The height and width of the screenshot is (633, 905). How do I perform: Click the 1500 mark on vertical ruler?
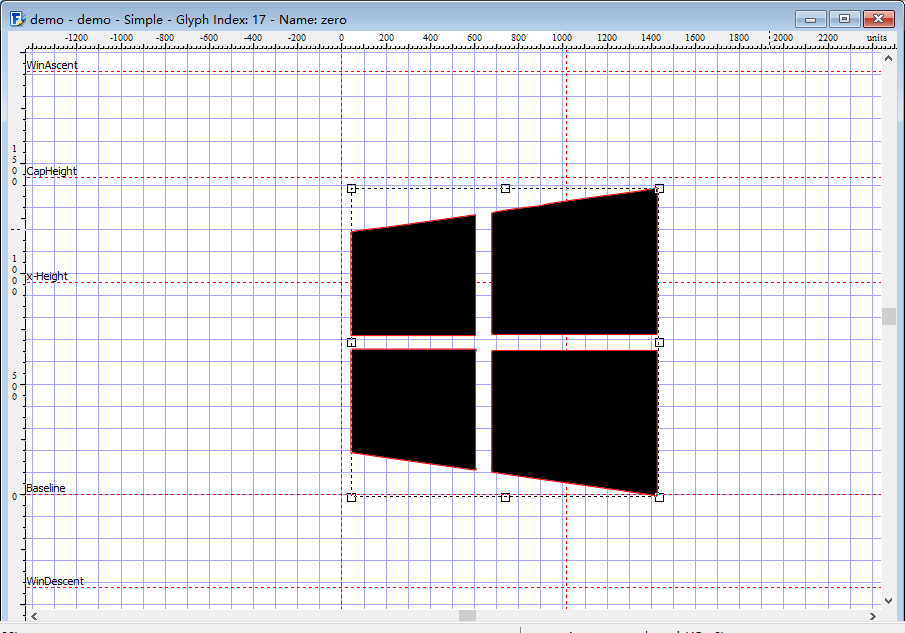pyautogui.click(x=14, y=166)
